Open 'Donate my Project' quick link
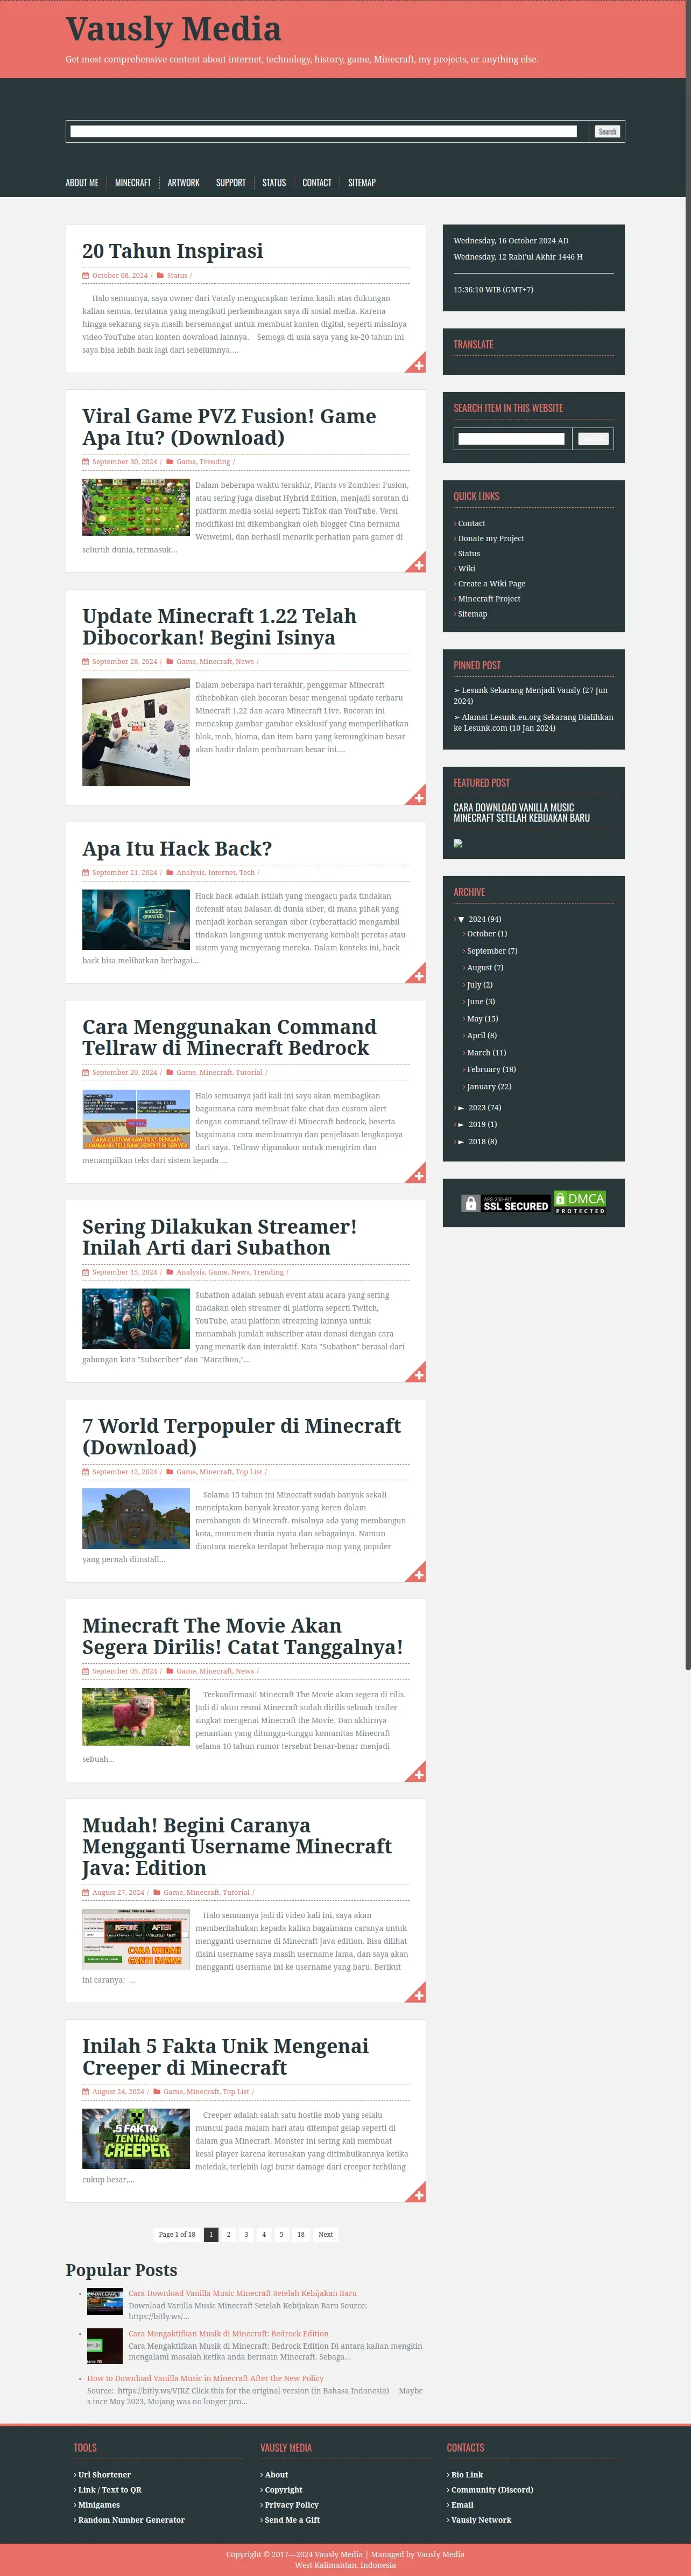The width and height of the screenshot is (691, 2576). click(491, 538)
